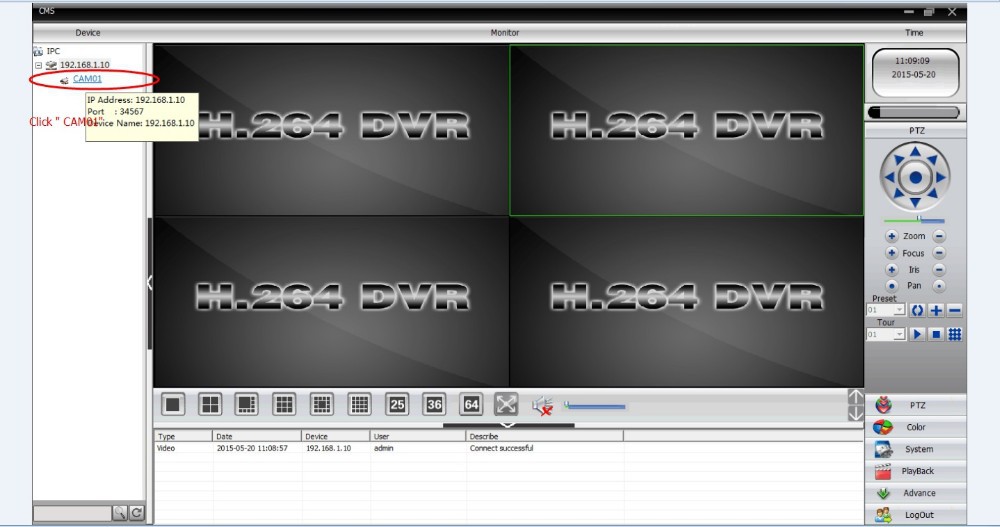Open the Preset number dropdown
Viewport: 1000px width, 527px height.
tap(900, 310)
